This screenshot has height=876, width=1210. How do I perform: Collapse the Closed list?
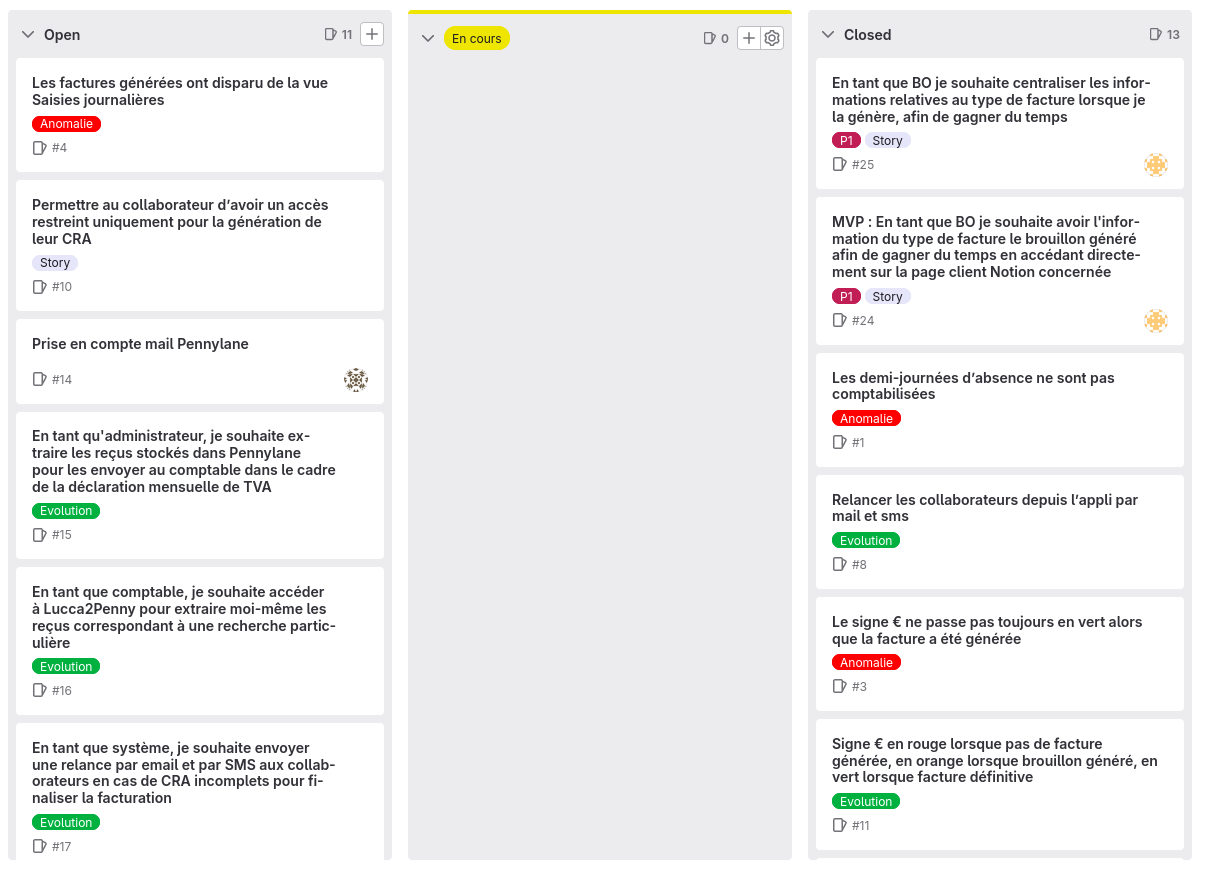point(827,35)
